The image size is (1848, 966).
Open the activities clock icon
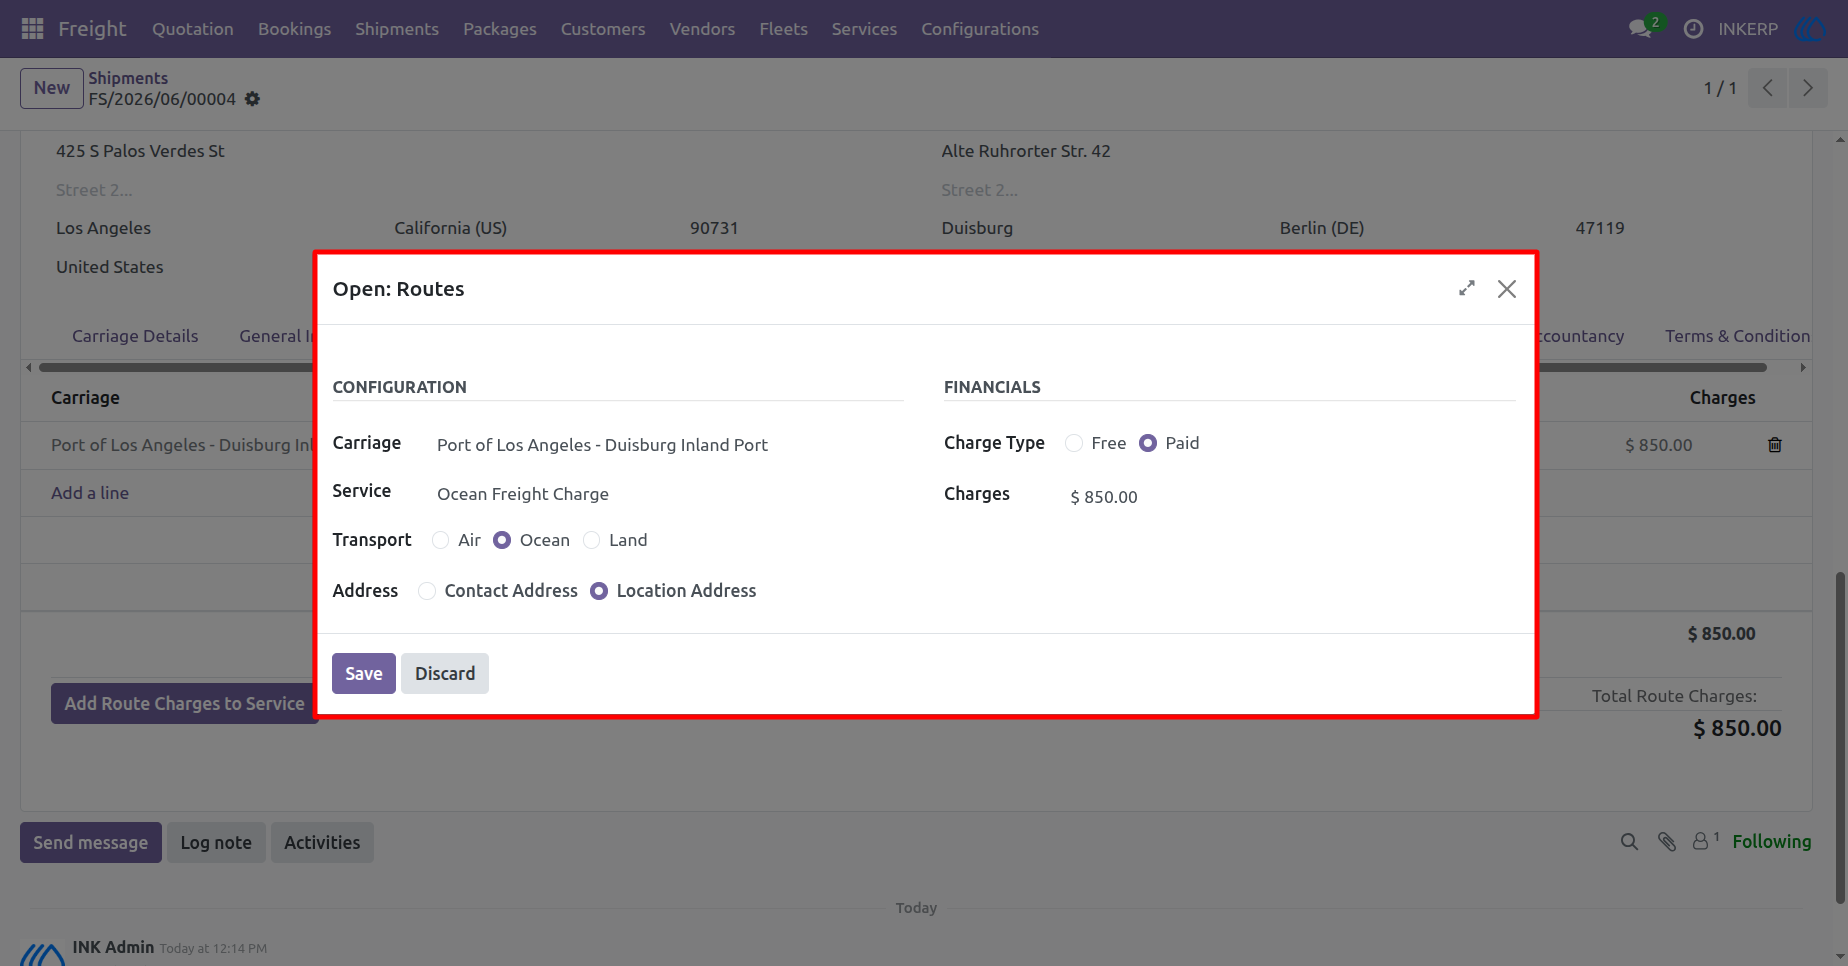pos(1693,29)
